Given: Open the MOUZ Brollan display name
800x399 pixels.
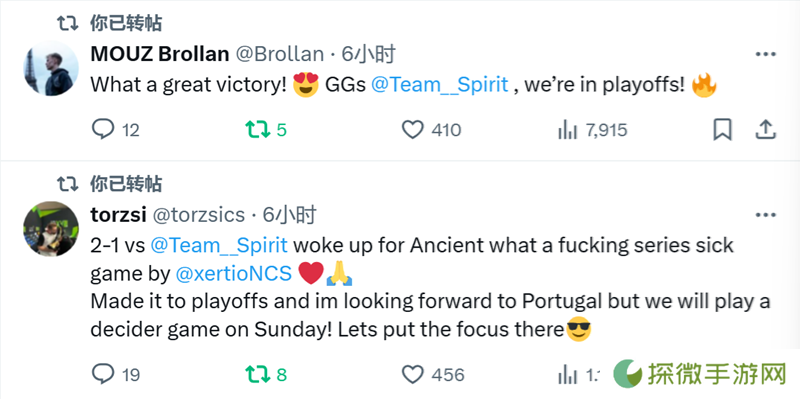Looking at the screenshot, I should pos(160,54).
